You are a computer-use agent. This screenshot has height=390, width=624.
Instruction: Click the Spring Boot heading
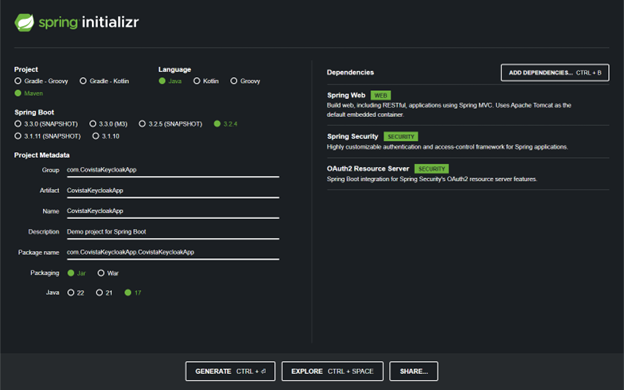click(x=34, y=112)
